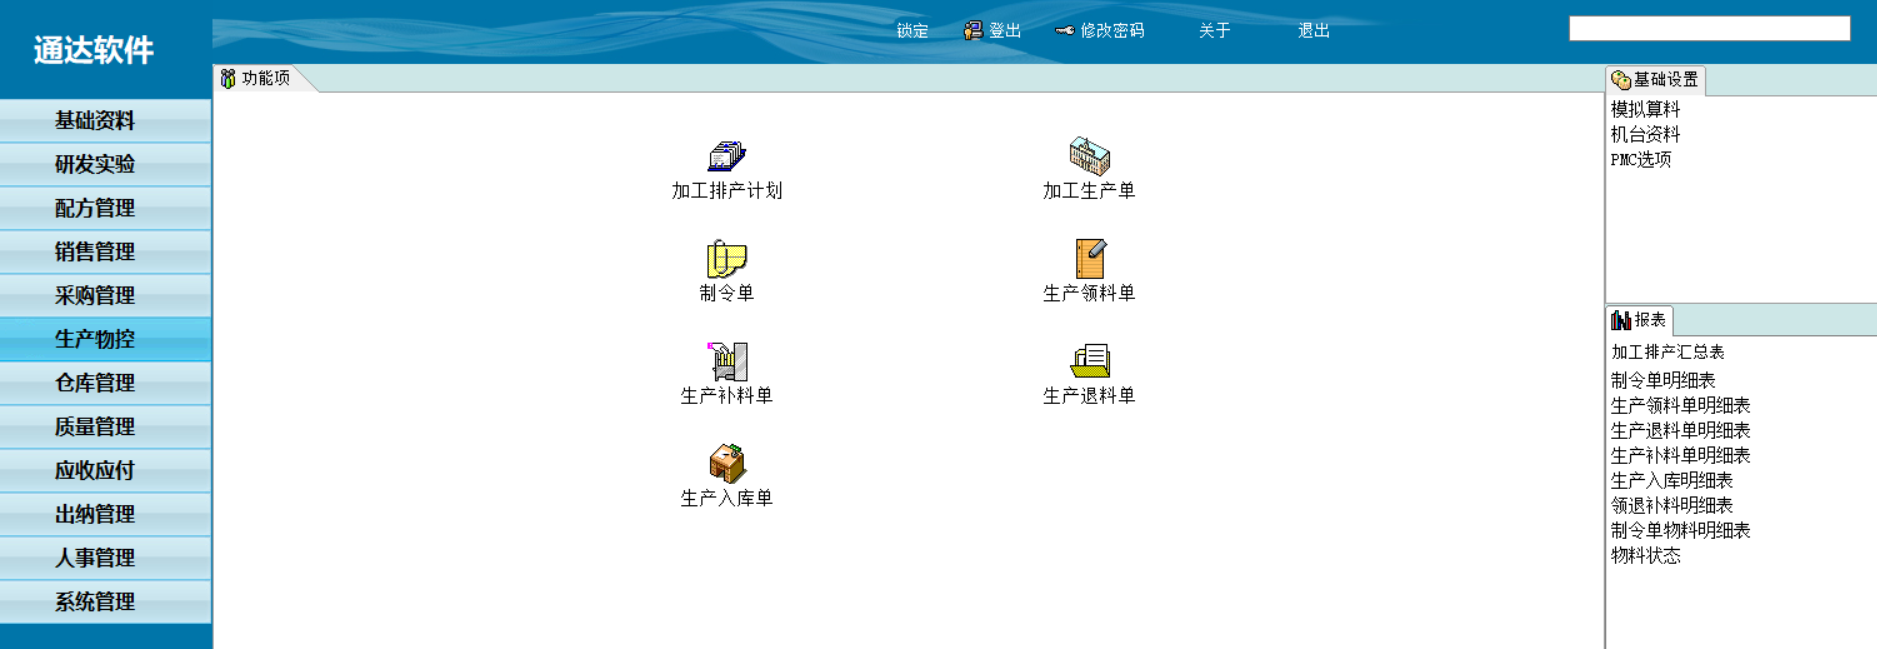The width and height of the screenshot is (1877, 649).
Task: Open the 生产领料单 icon
Action: coord(1089,259)
